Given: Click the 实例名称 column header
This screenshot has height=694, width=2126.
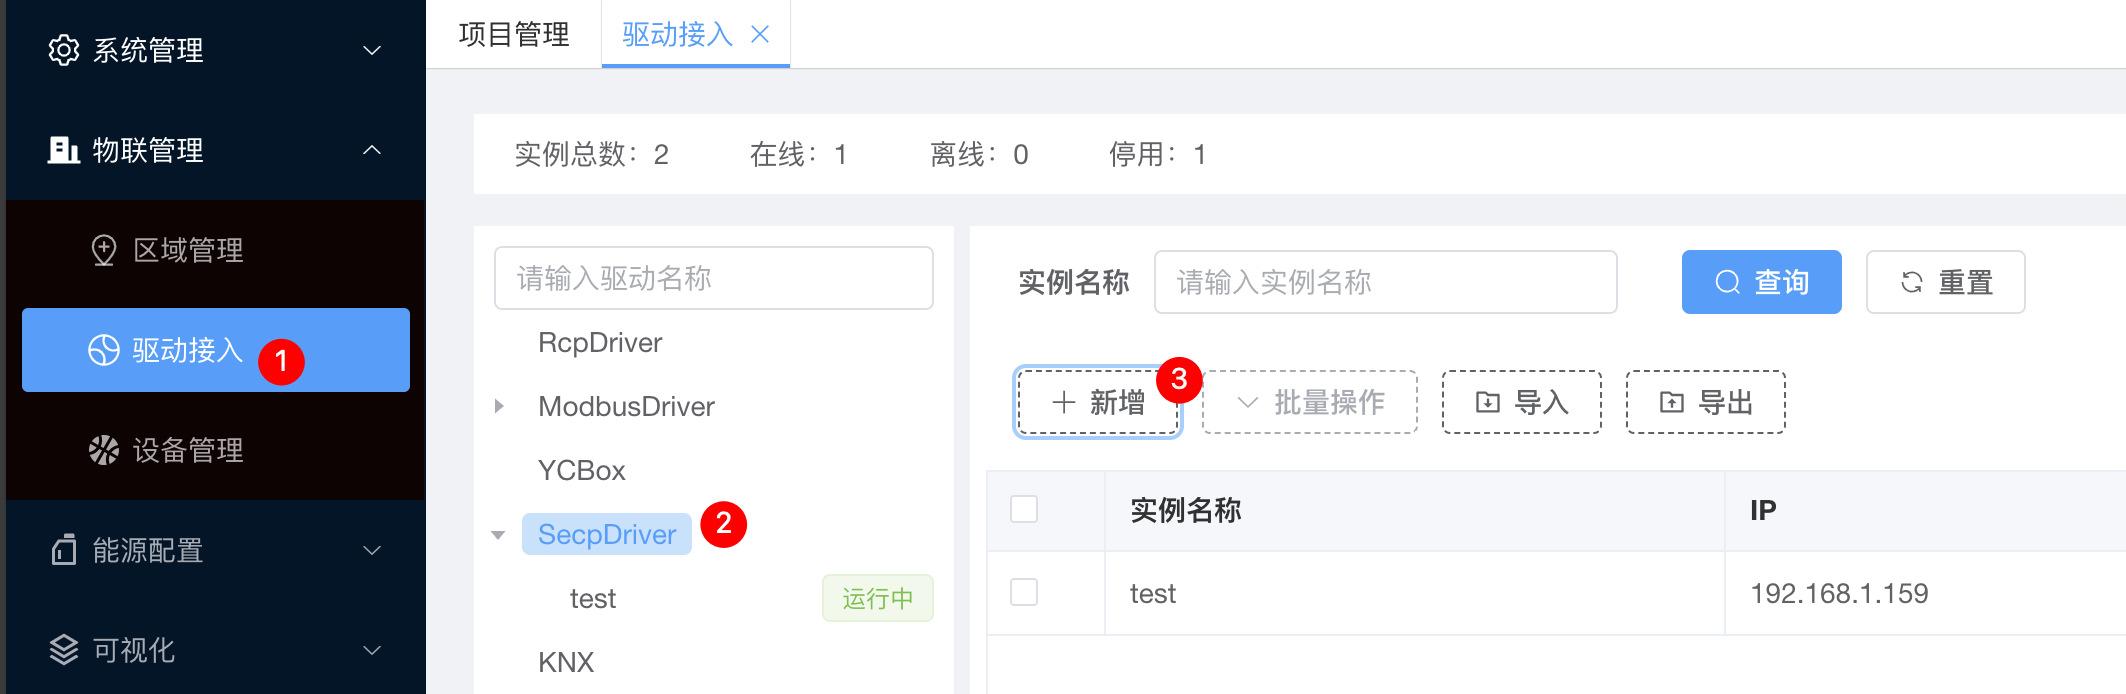Looking at the screenshot, I should point(1186,510).
